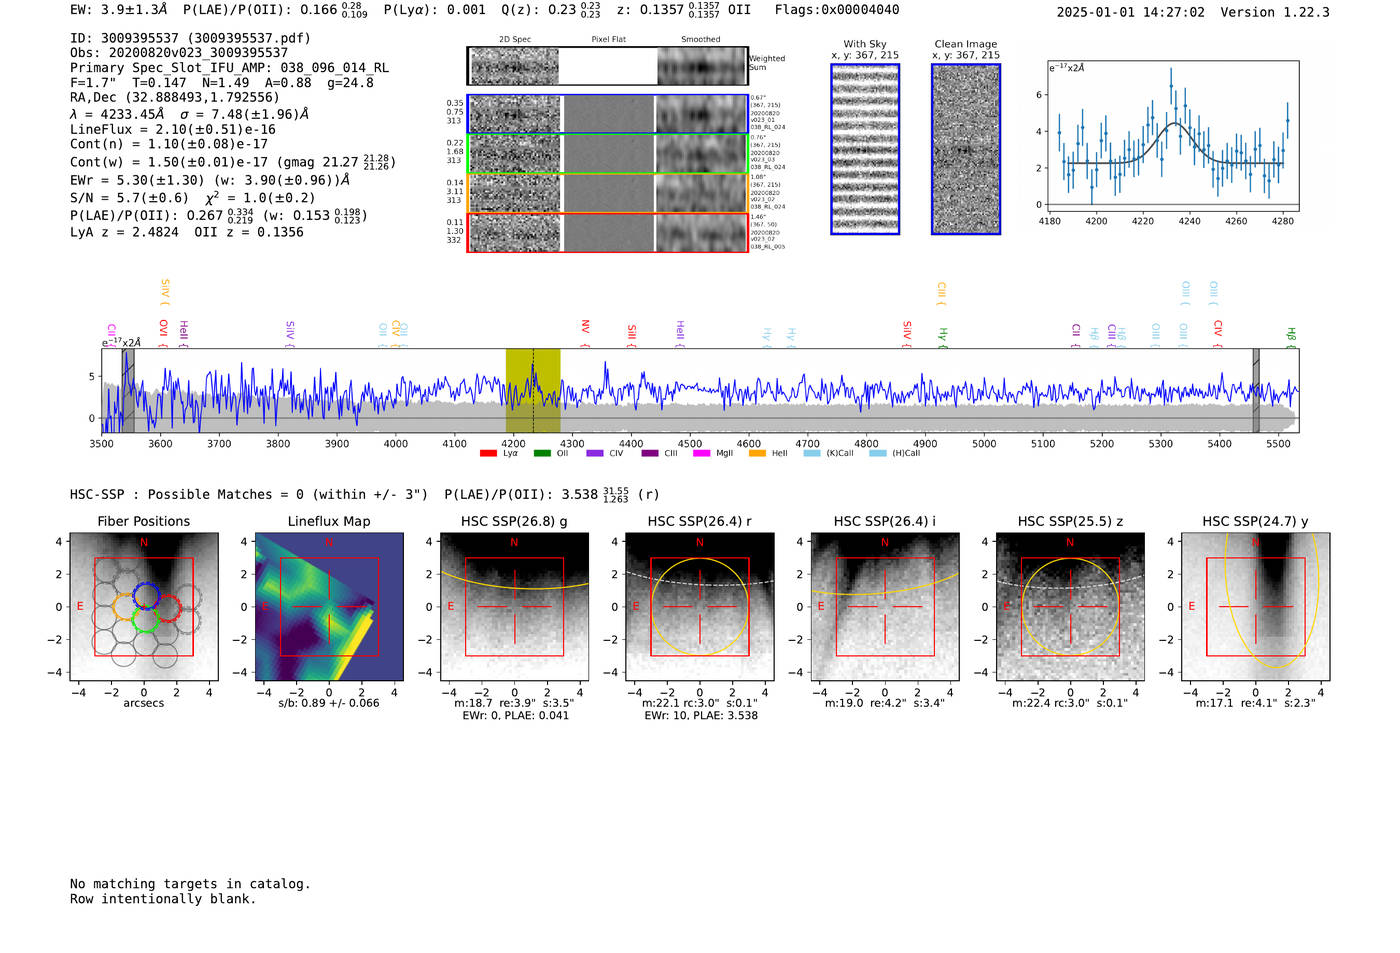
Task: Open the Lineflux Map image
Action: [329, 607]
